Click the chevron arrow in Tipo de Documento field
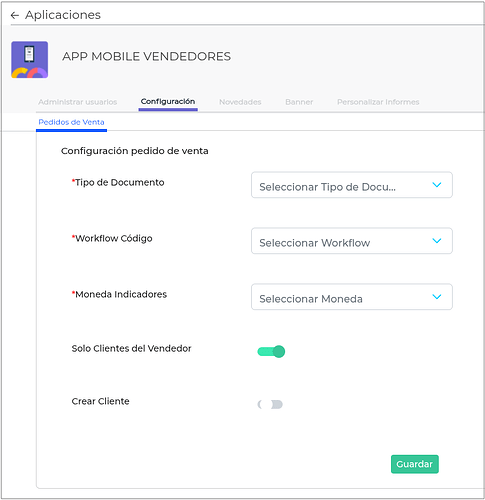Image resolution: width=485 pixels, height=500 pixels. click(x=437, y=185)
